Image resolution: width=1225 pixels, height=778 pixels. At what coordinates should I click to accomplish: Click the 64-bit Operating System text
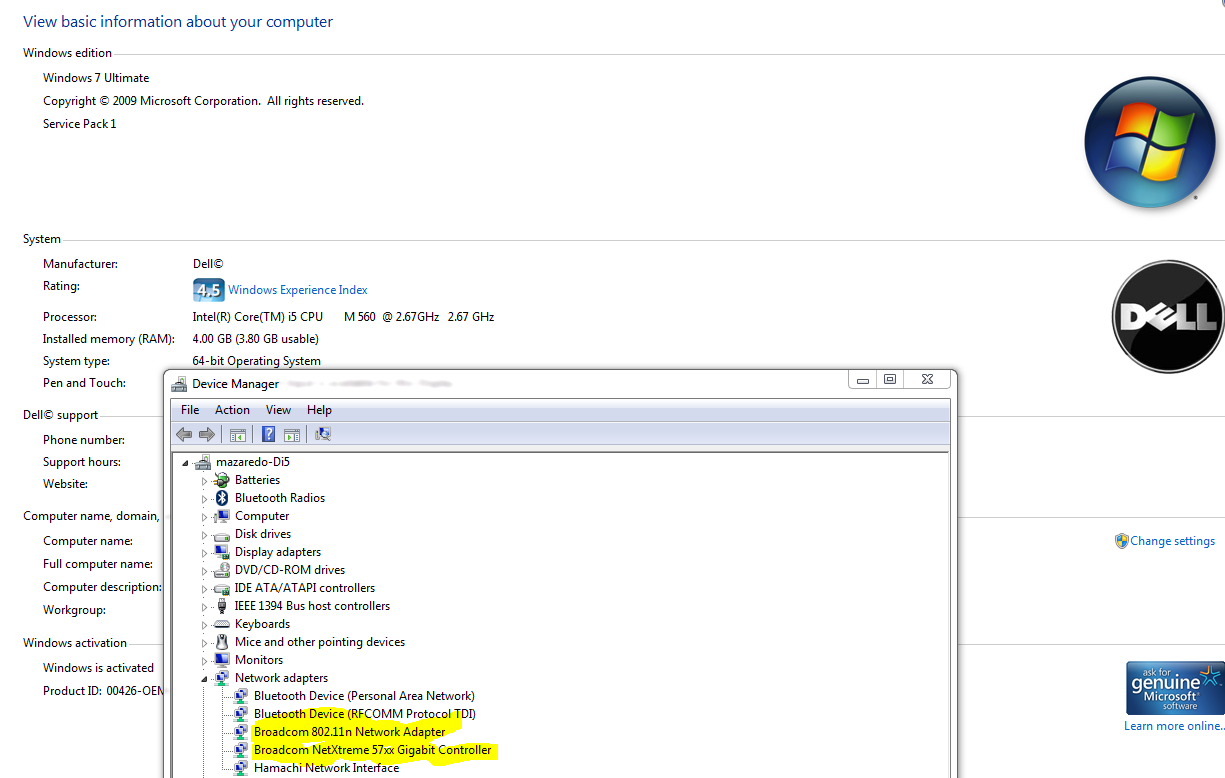coord(257,361)
